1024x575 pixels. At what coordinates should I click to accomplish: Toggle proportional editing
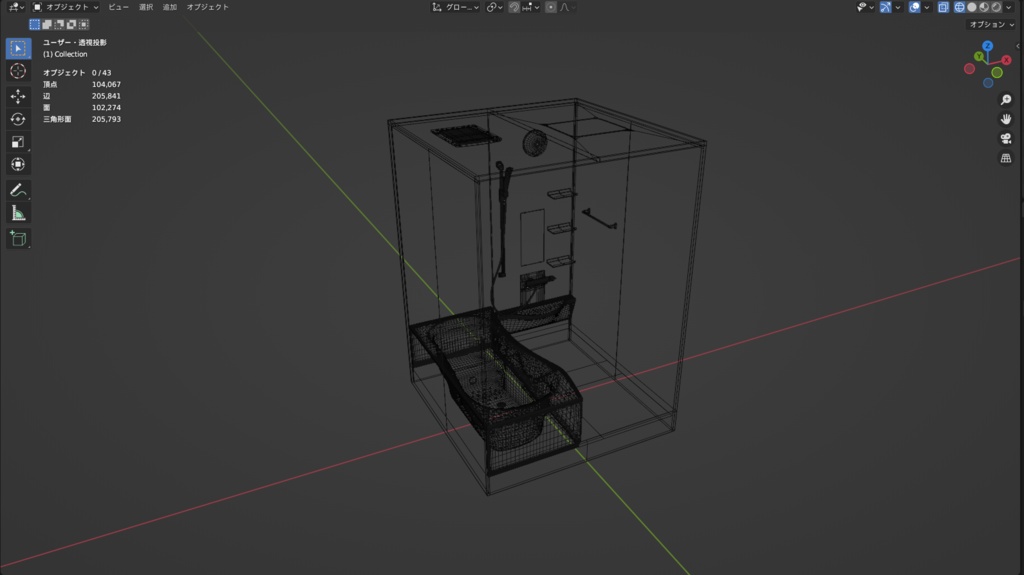click(551, 7)
